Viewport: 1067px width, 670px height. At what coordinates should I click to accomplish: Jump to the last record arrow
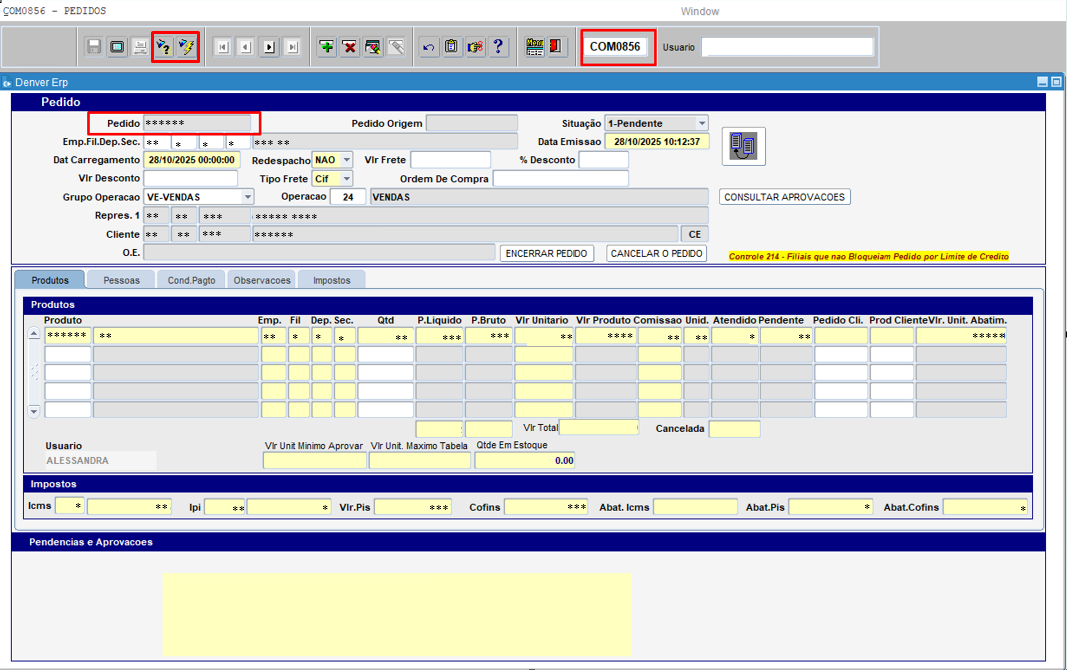(292, 47)
